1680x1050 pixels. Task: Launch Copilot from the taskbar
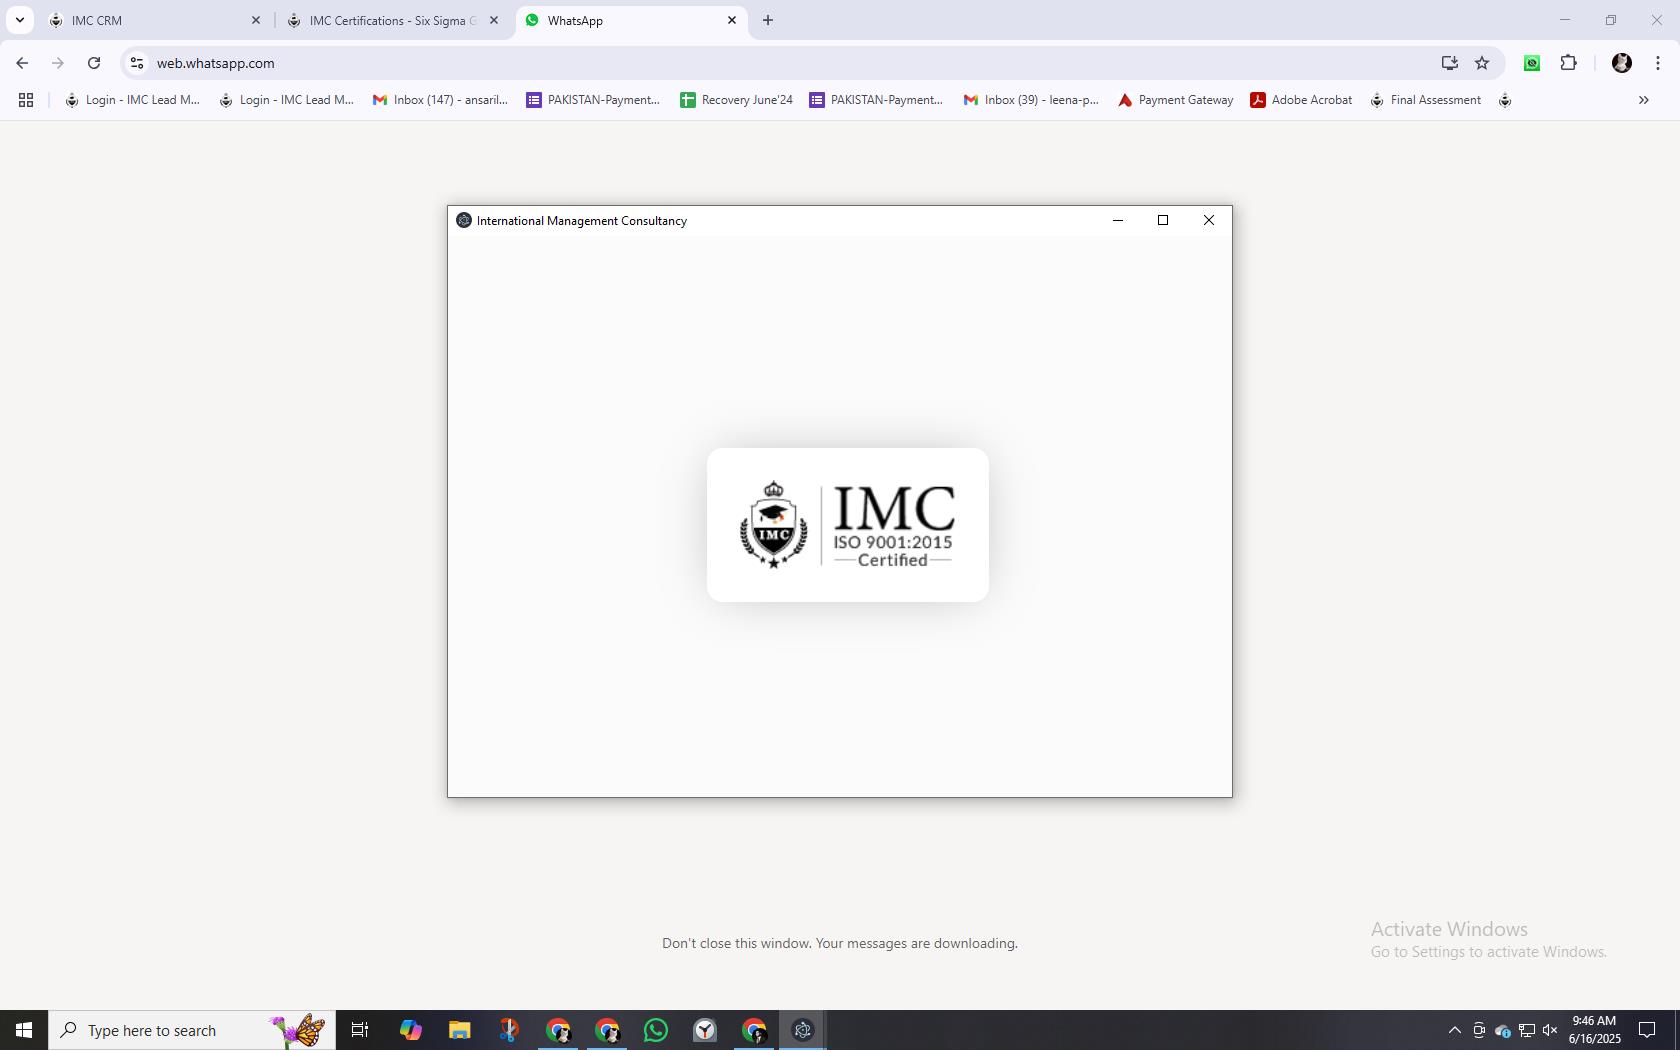[x=410, y=1030]
